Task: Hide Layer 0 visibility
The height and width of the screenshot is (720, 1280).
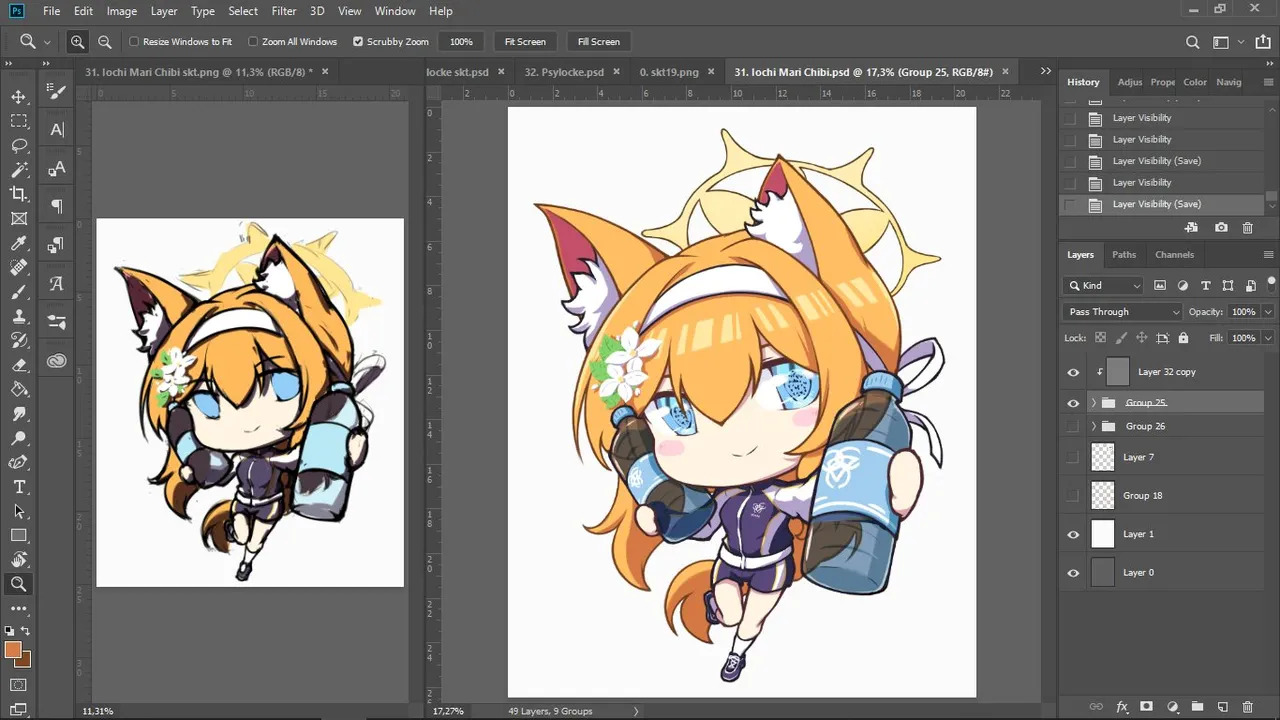Action: pos(1073,573)
